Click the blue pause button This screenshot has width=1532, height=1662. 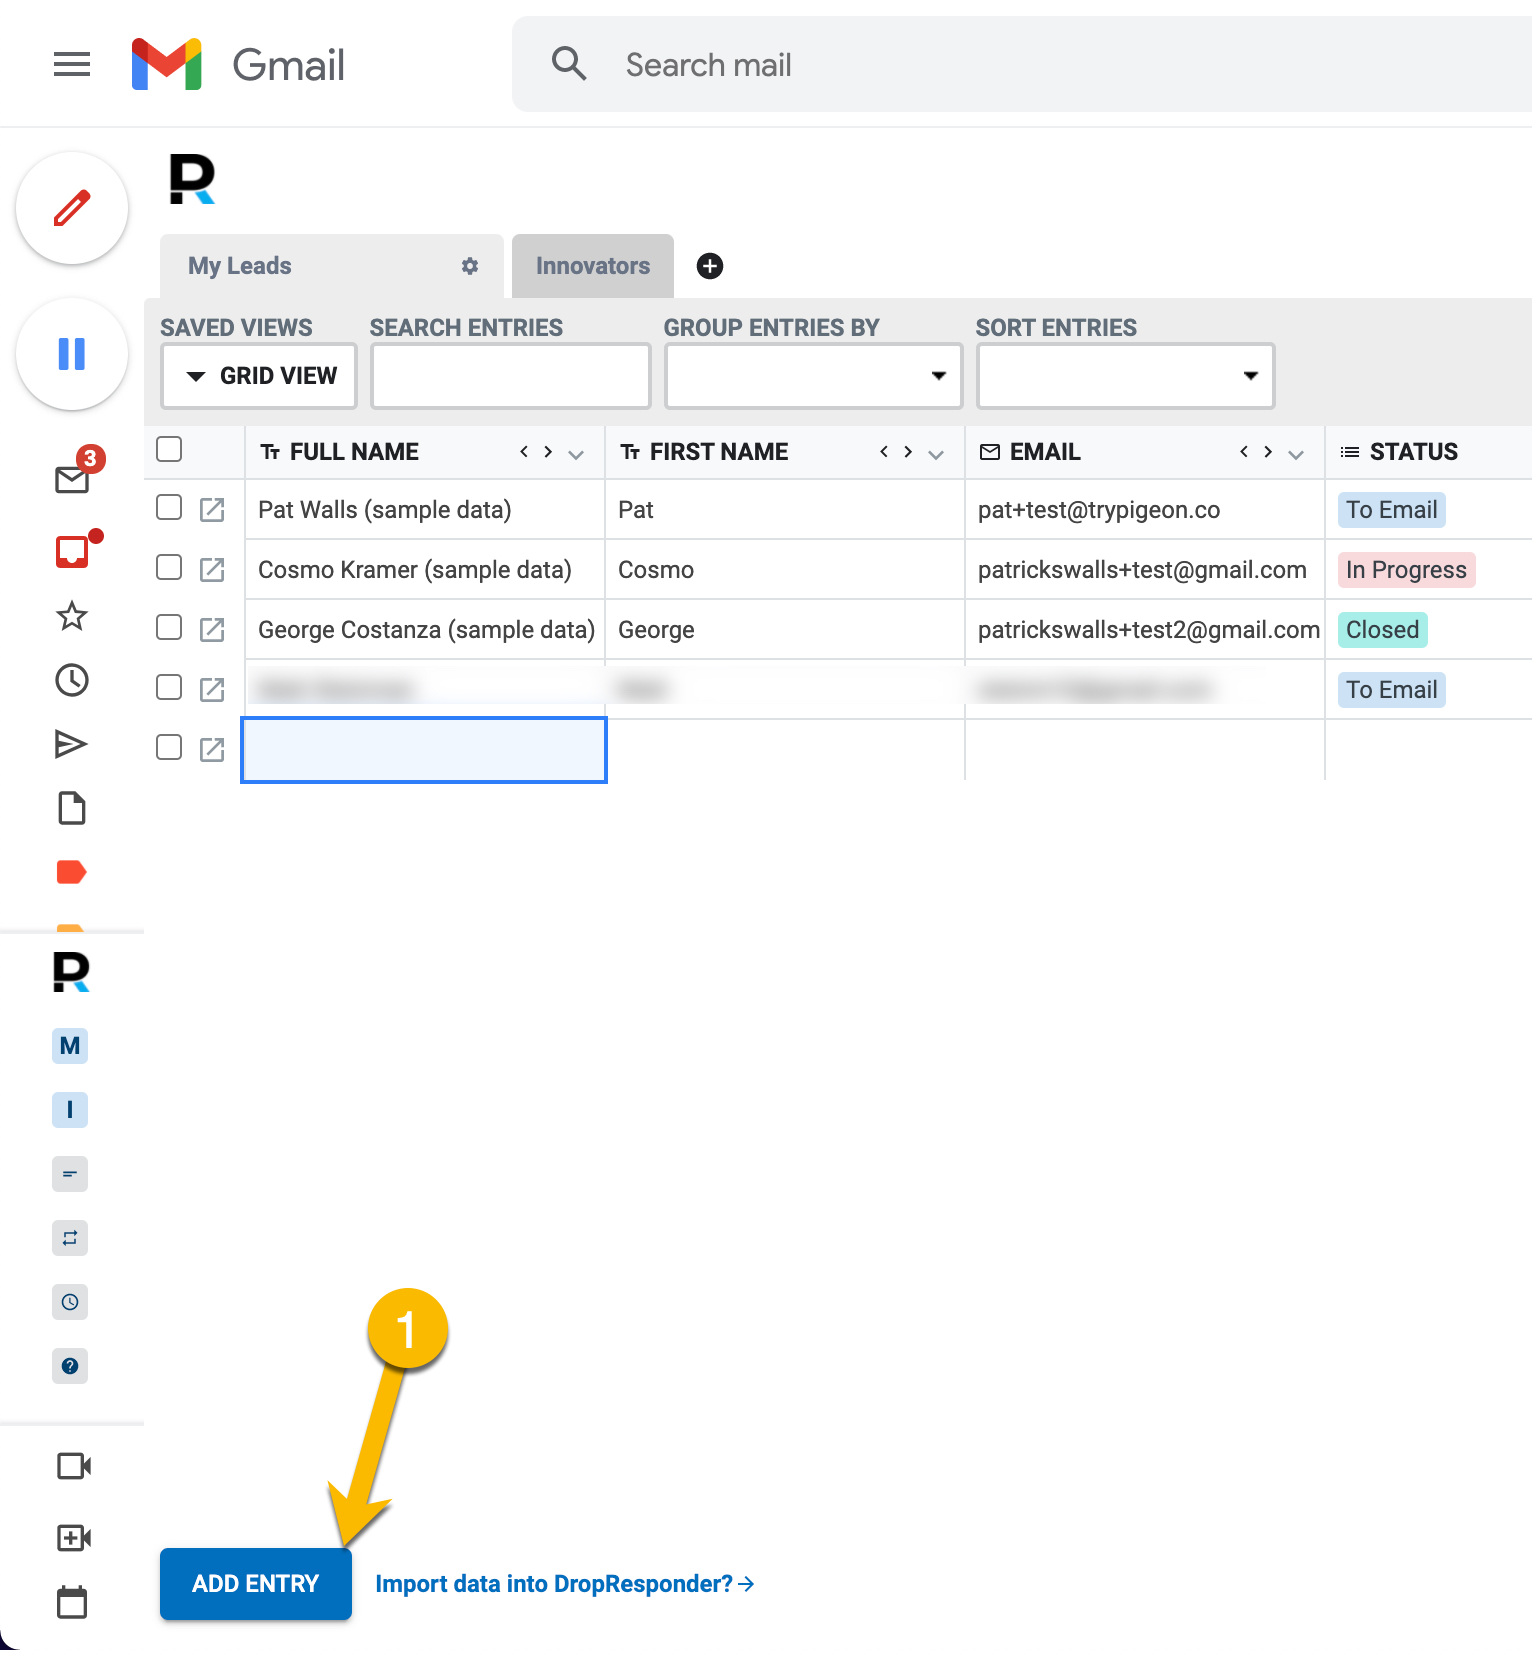pyautogui.click(x=72, y=354)
